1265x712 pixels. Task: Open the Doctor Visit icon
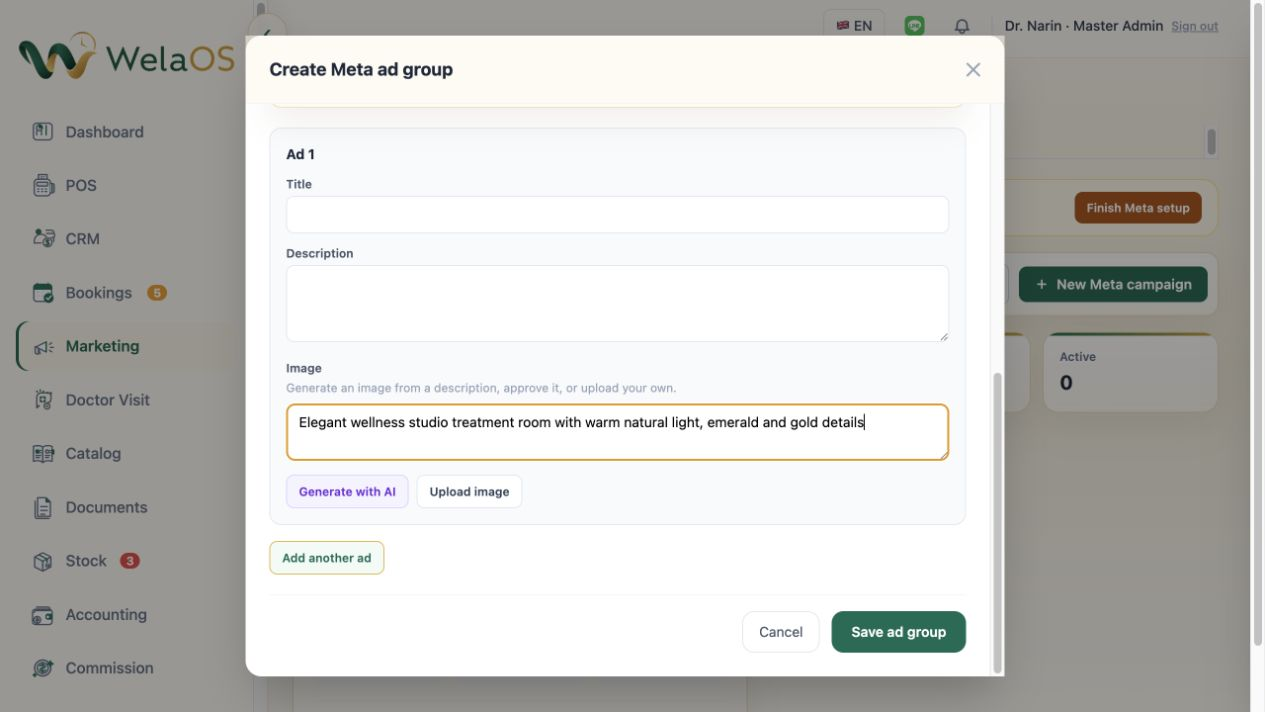[x=43, y=400]
